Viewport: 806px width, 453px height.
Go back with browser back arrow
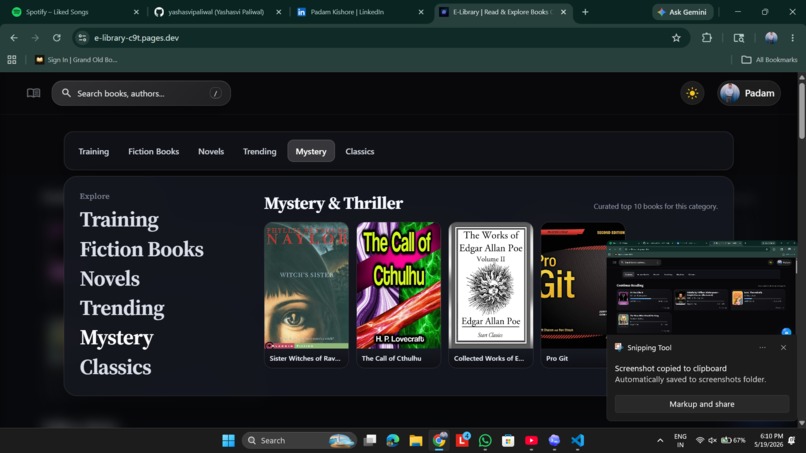[x=14, y=38]
